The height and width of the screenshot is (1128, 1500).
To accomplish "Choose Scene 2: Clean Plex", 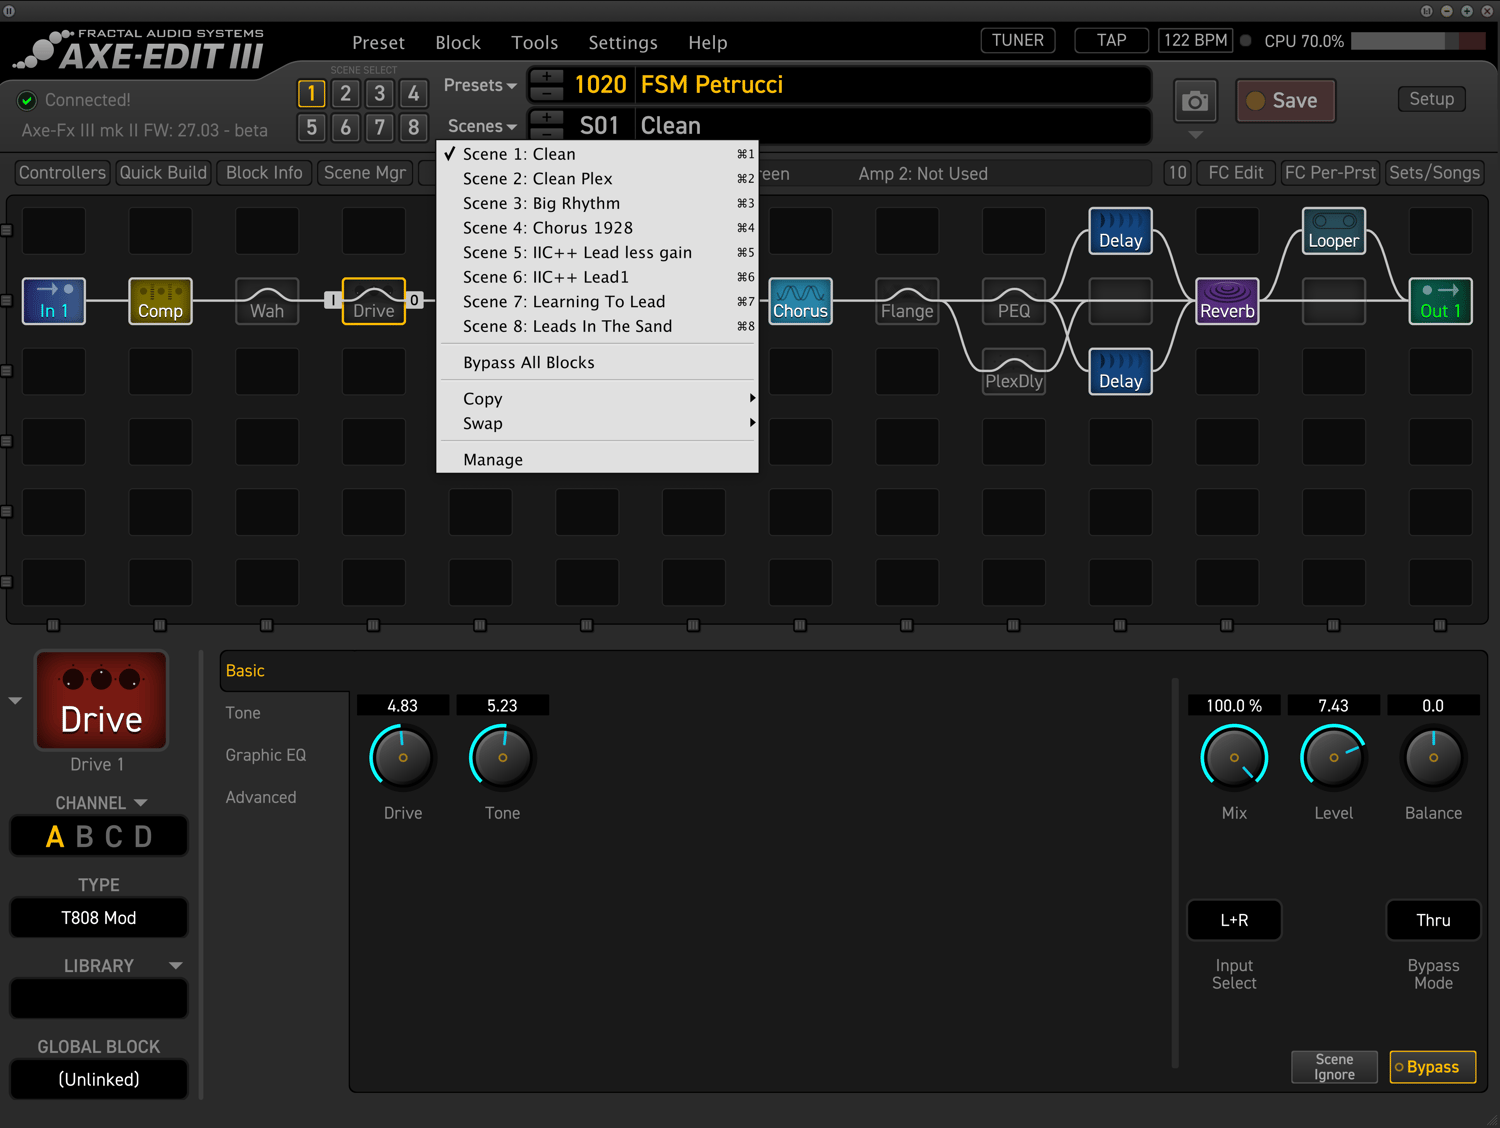I will pyautogui.click(x=598, y=179).
